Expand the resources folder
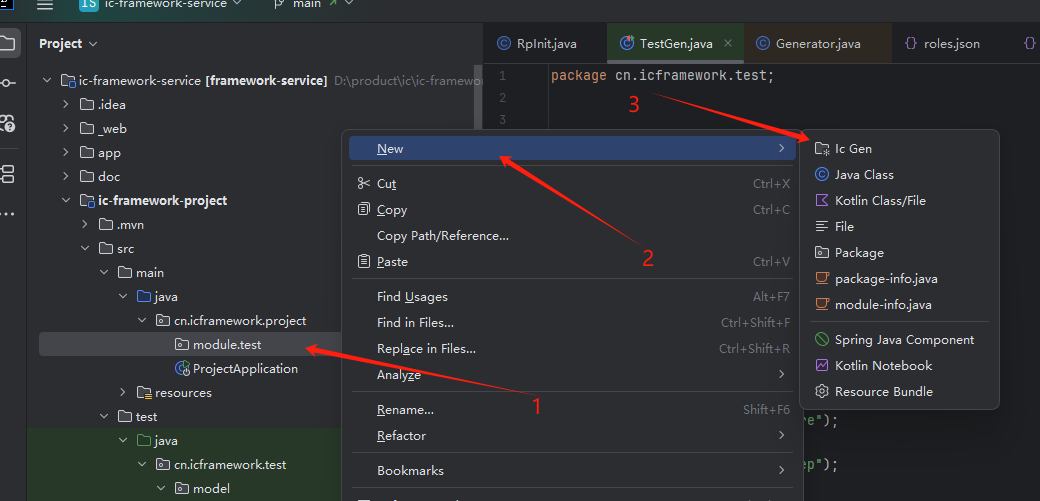This screenshot has width=1040, height=501. (123, 393)
